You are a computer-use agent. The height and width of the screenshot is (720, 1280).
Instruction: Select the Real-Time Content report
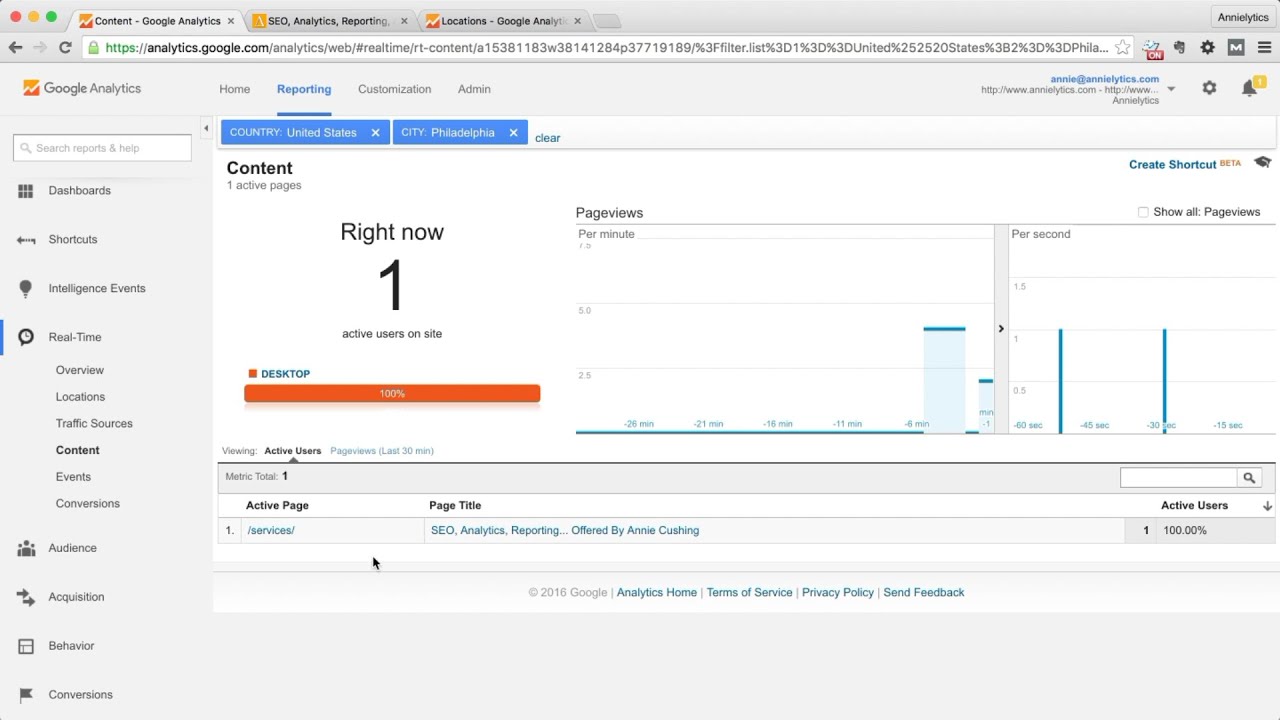78,450
